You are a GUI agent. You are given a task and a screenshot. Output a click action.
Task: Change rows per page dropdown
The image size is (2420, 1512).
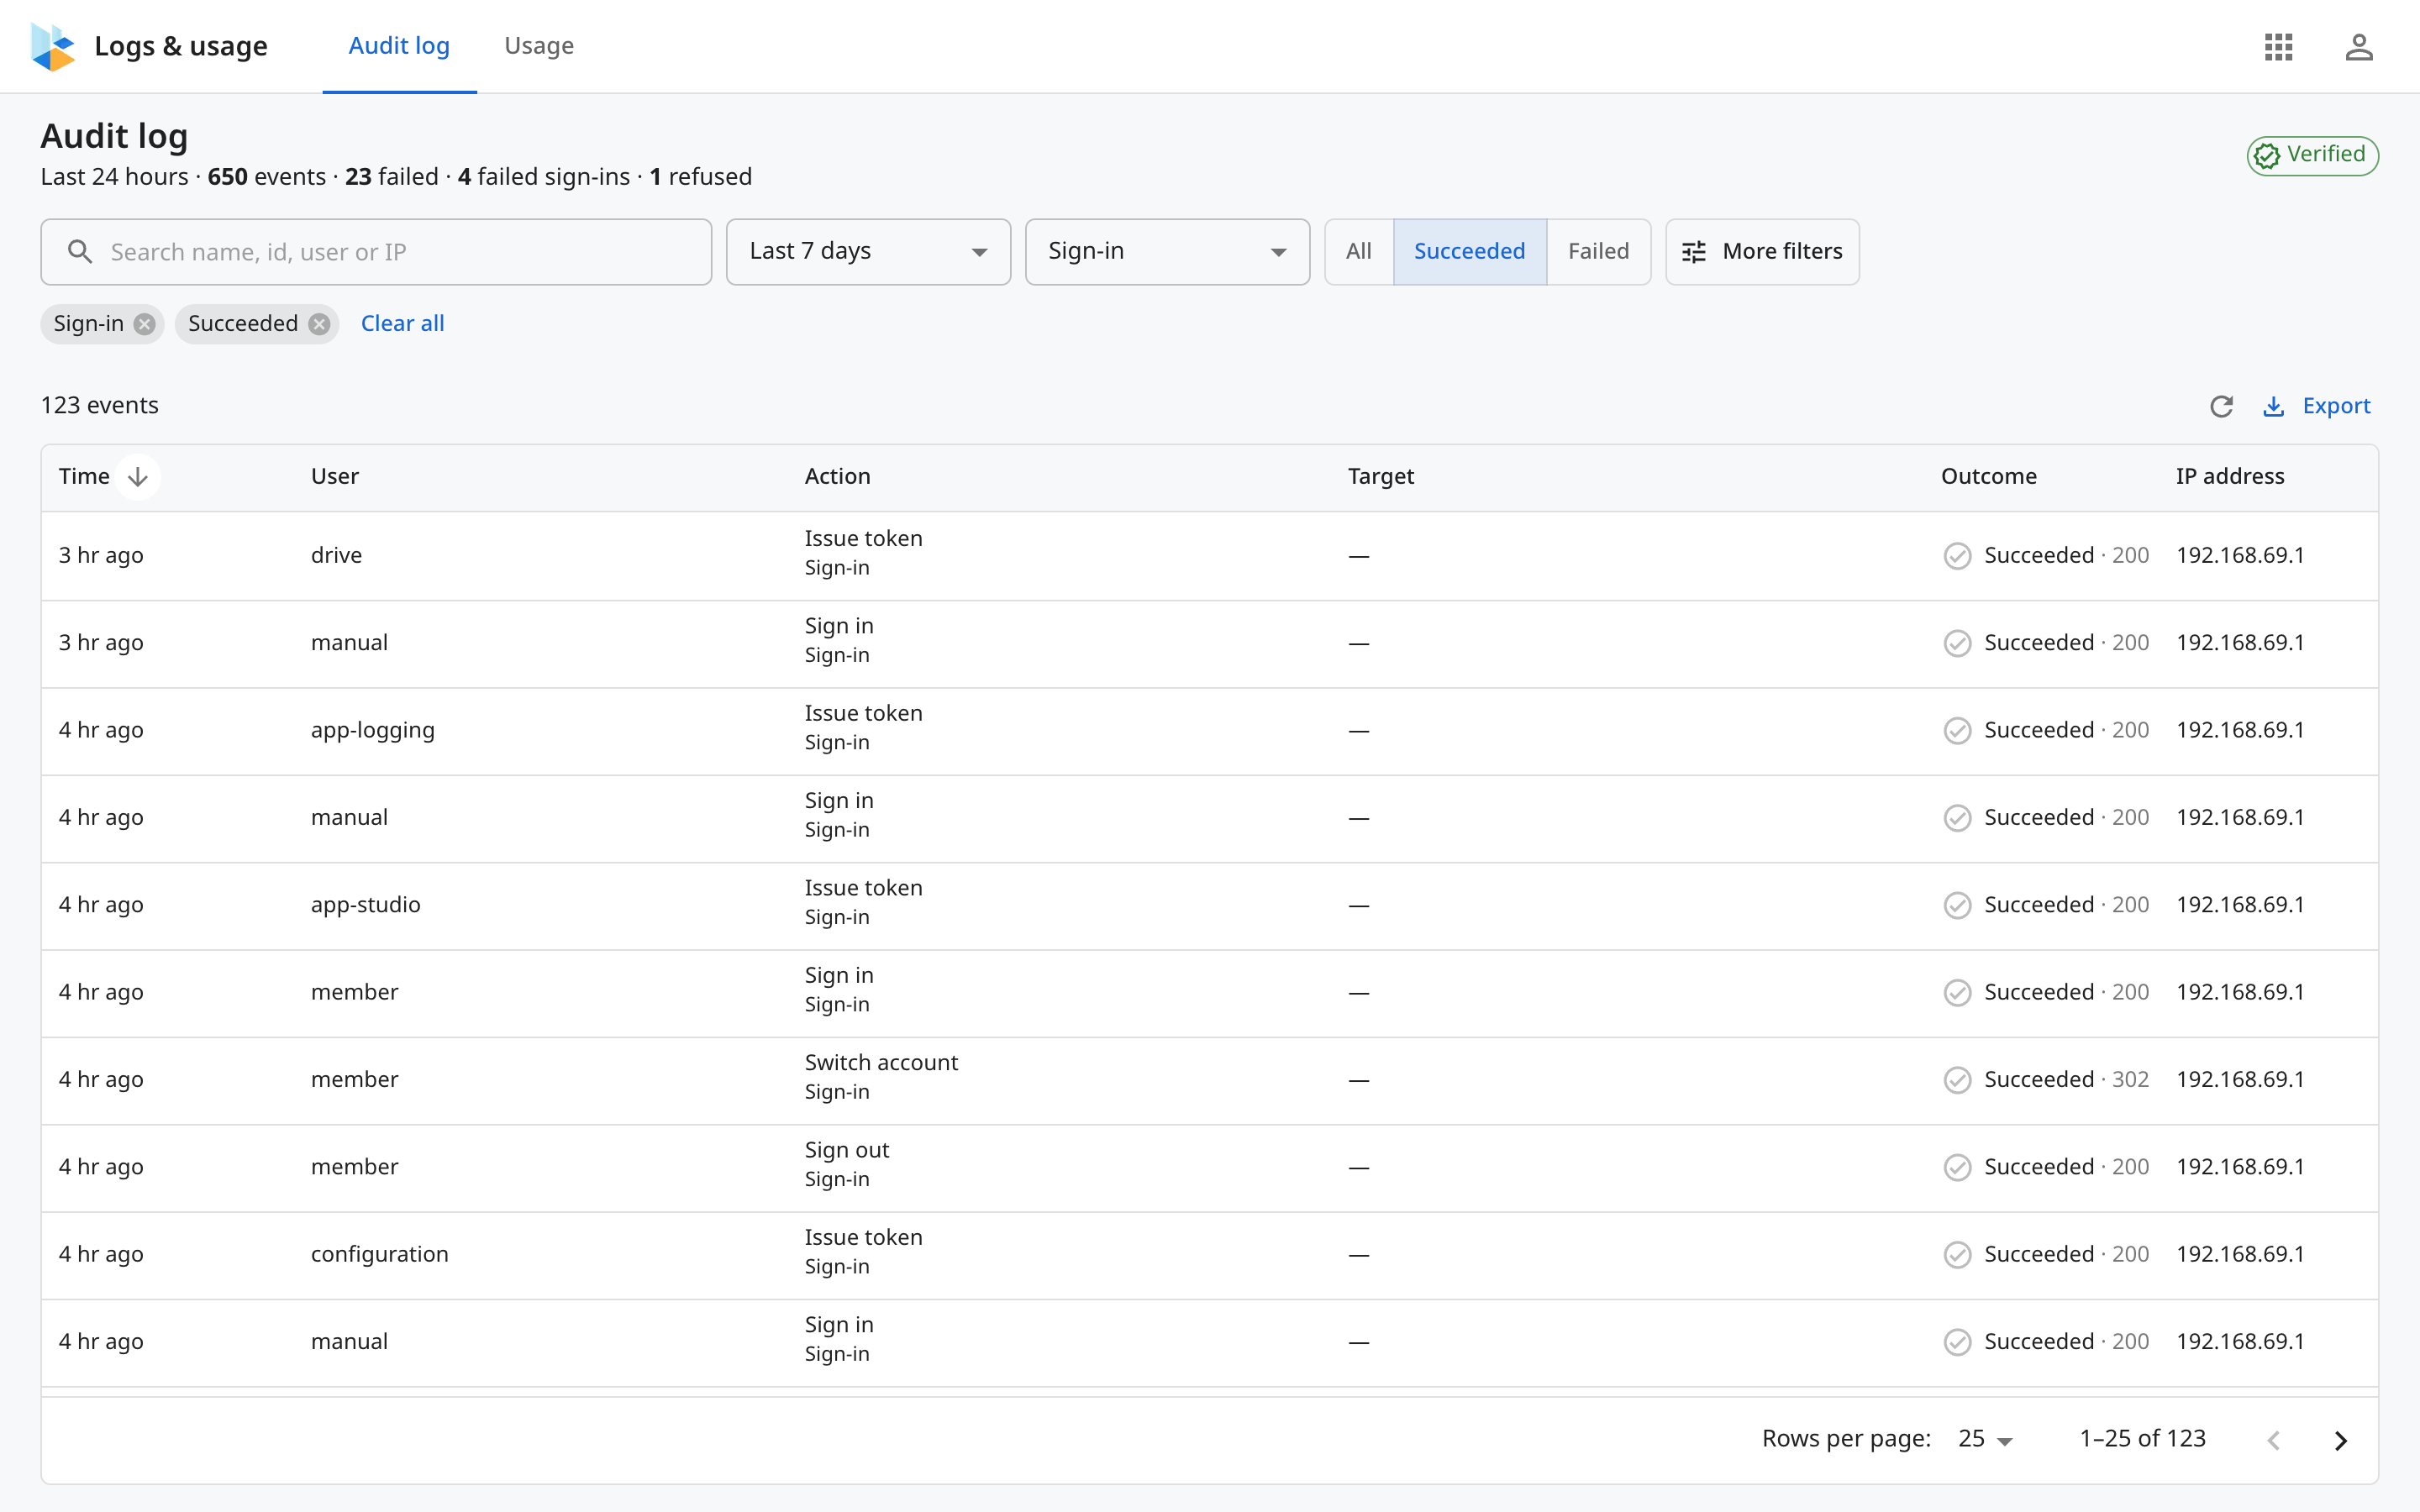[1985, 1439]
